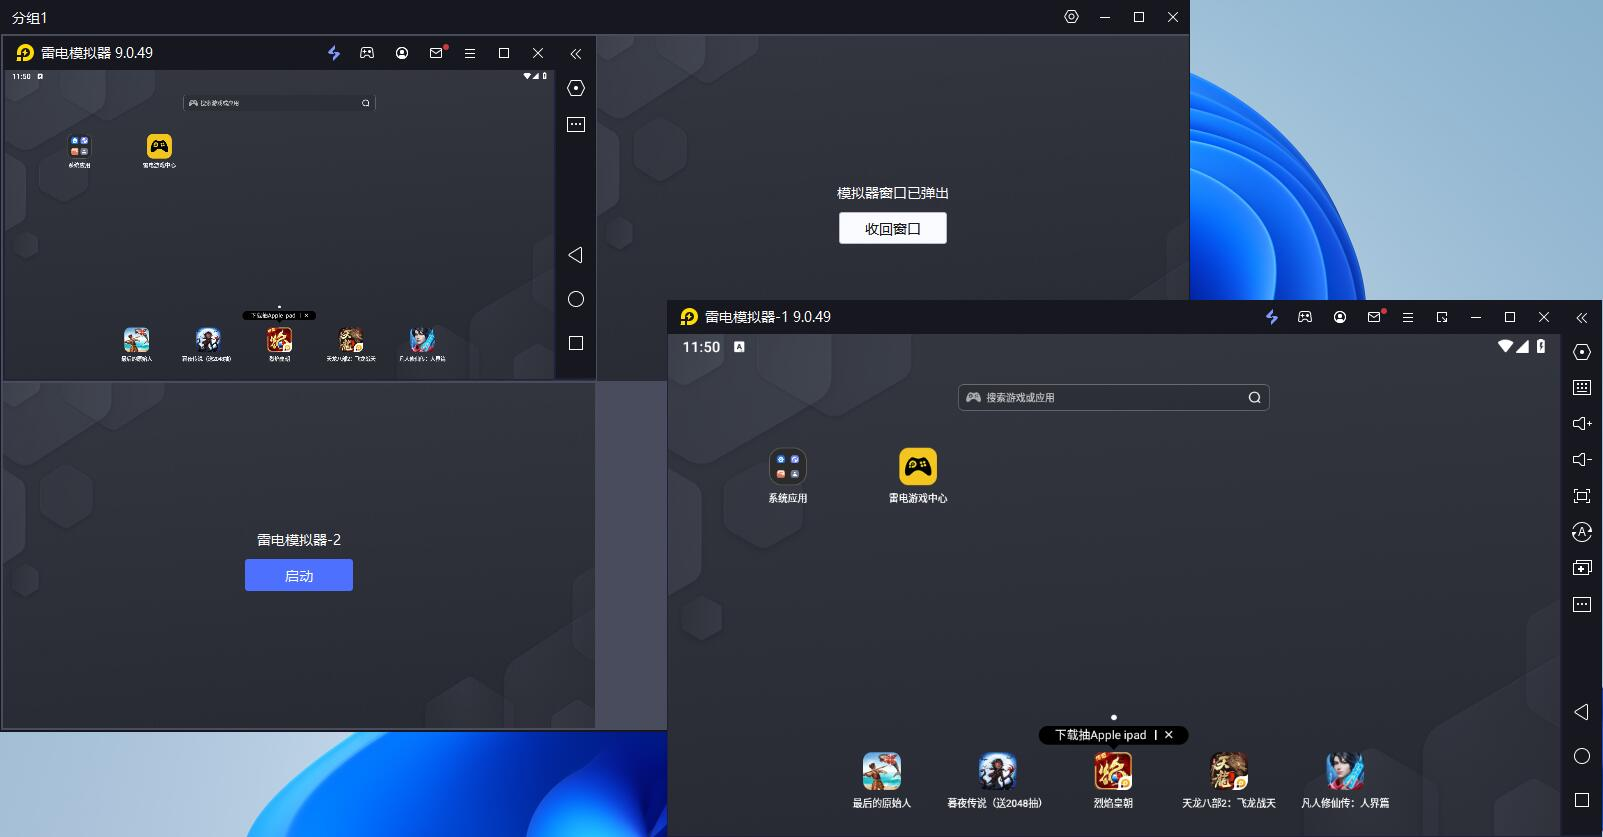Click Android home circle in 雷电模拟器 9.0.49 sidebar
Screen dimensions: 1603x837
[575, 299]
